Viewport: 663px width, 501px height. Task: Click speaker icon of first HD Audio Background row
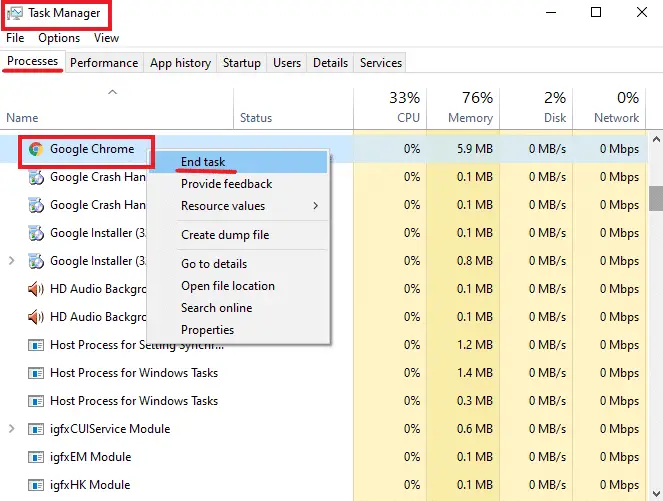point(36,289)
